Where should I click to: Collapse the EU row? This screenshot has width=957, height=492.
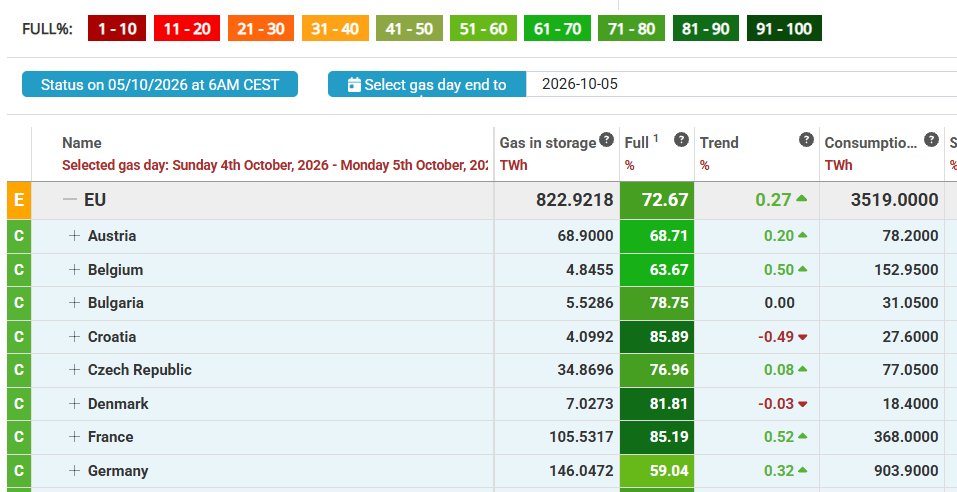click(x=70, y=200)
